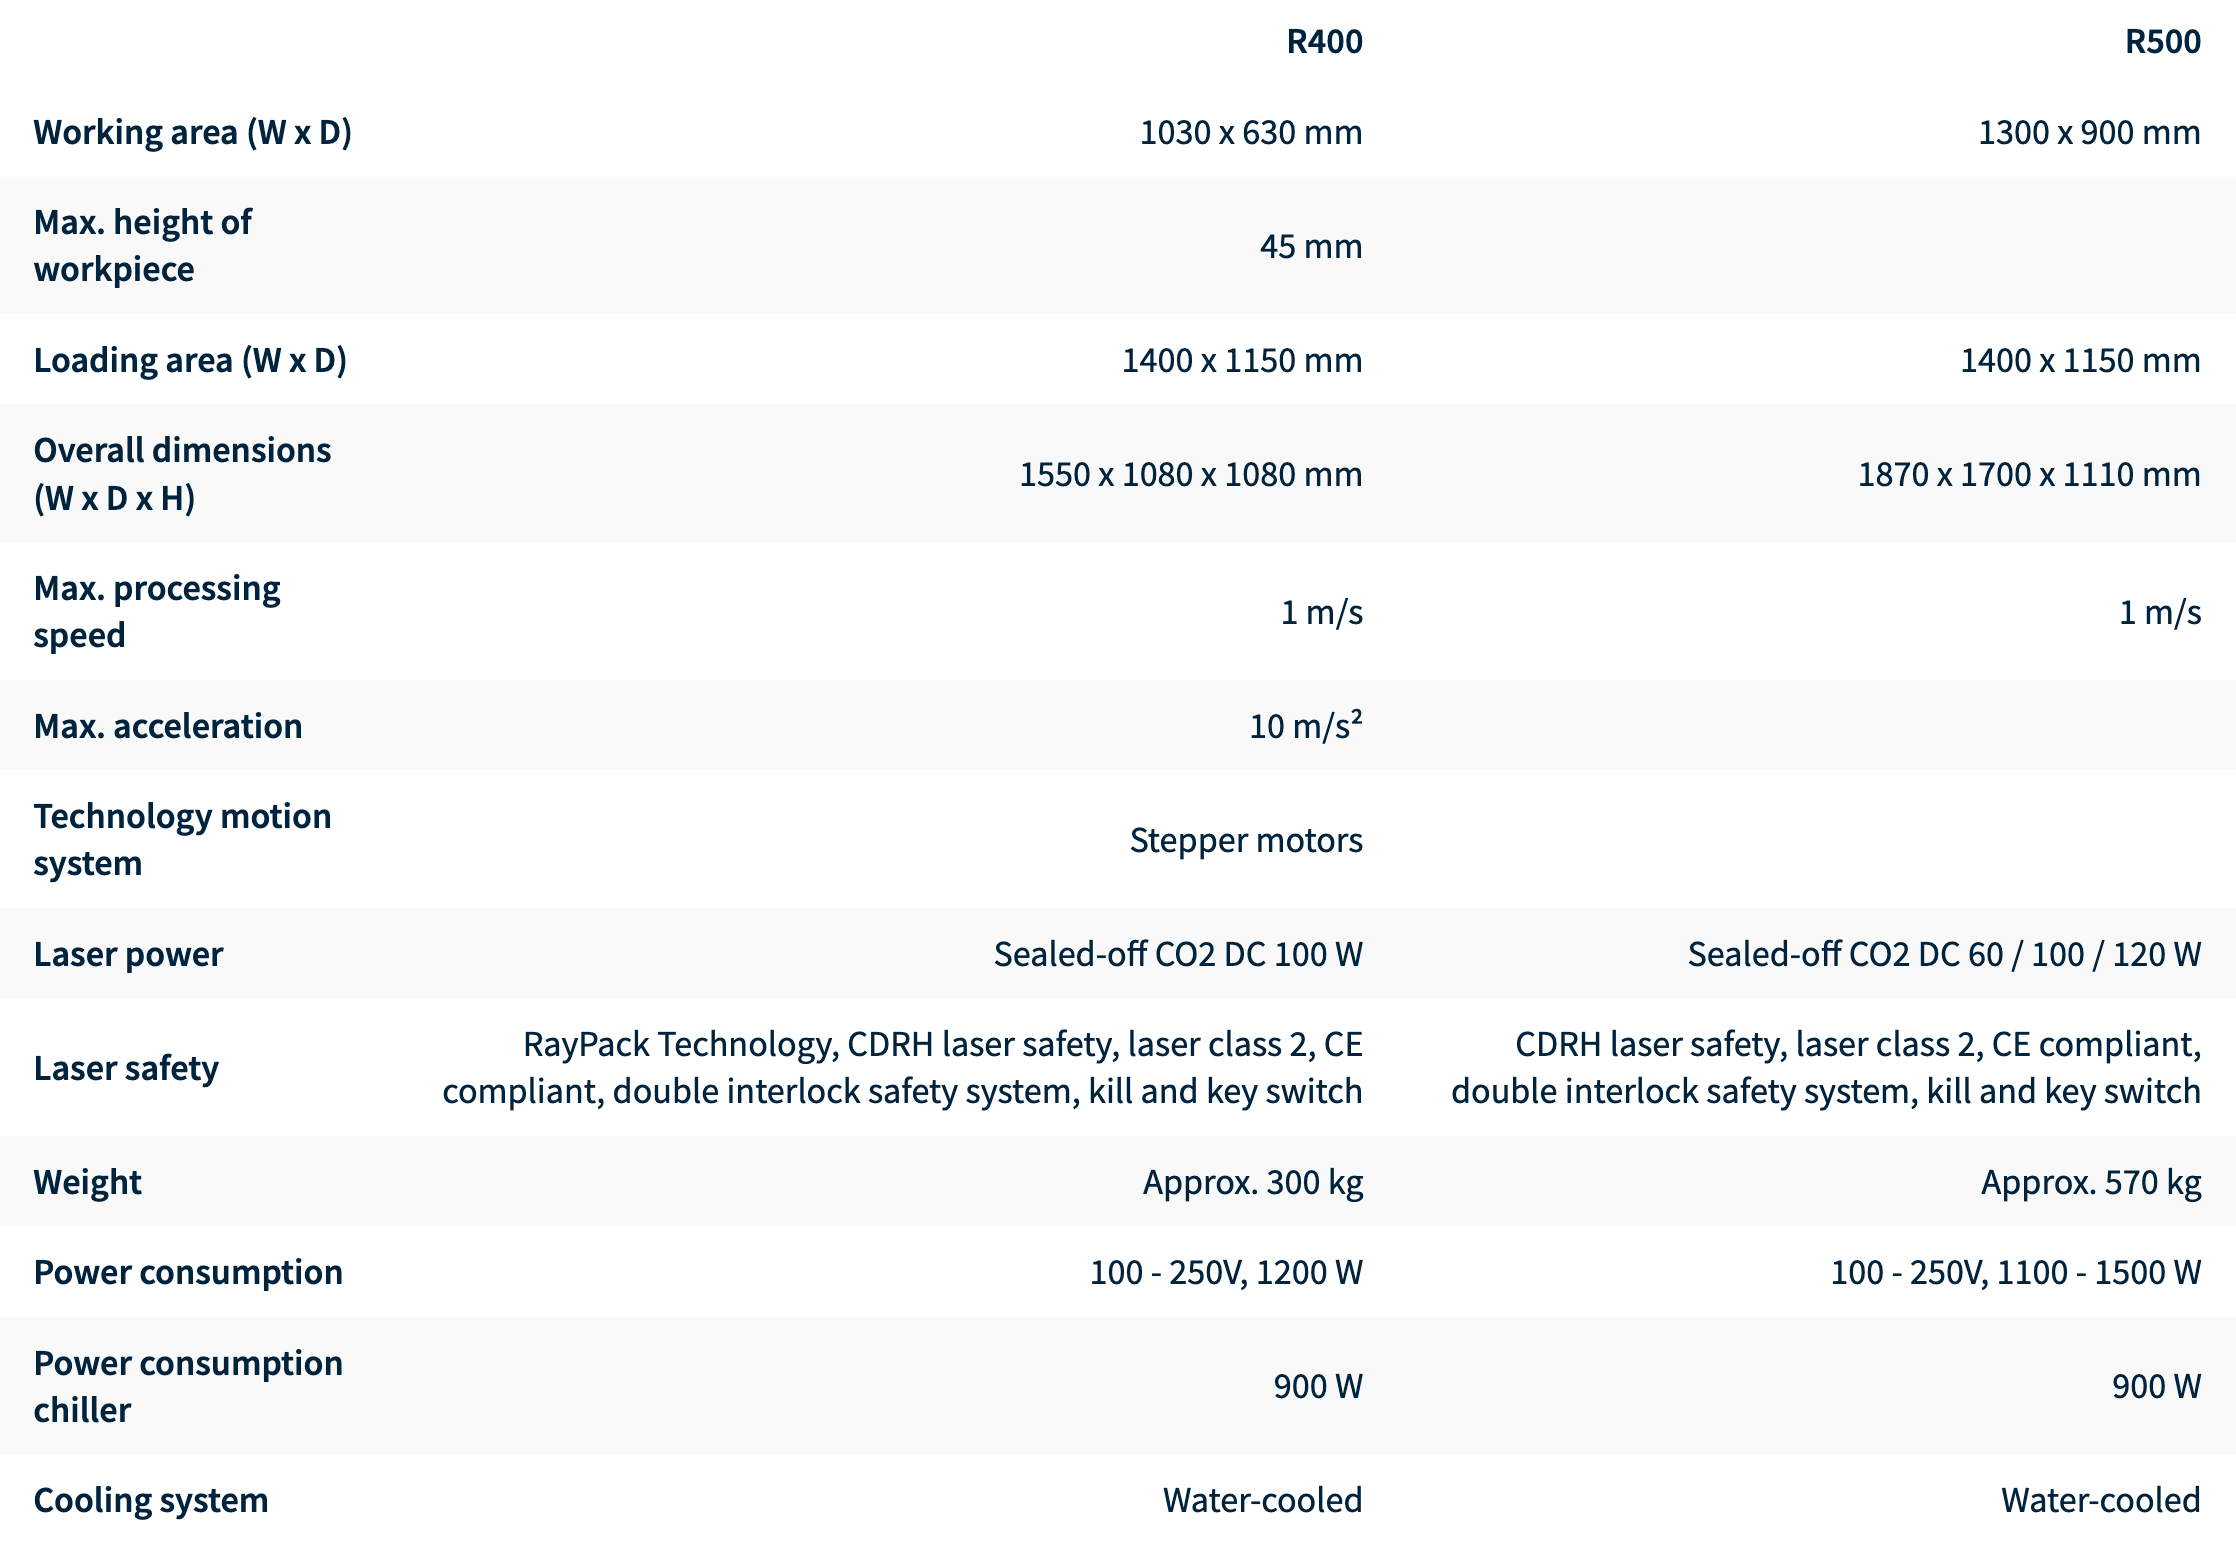The width and height of the screenshot is (2236, 1544).
Task: Click the R400 column header
Action: point(1324,42)
